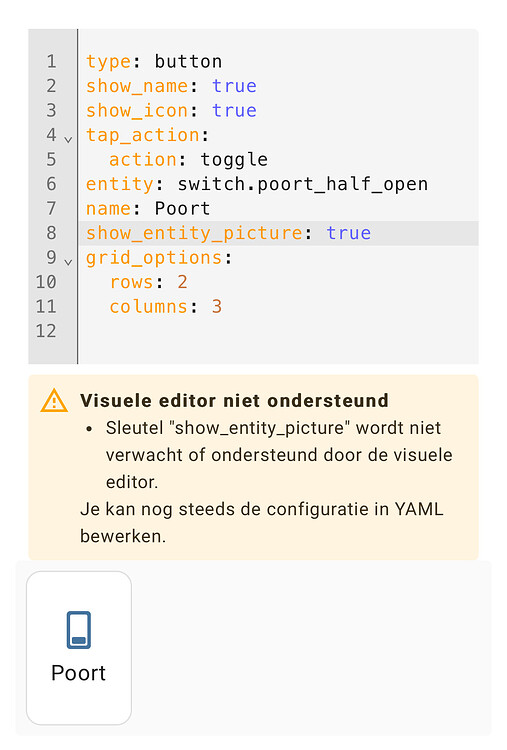This screenshot has width=507, height=750.
Task: Click the name Poort value in YAML
Action: click(x=182, y=209)
